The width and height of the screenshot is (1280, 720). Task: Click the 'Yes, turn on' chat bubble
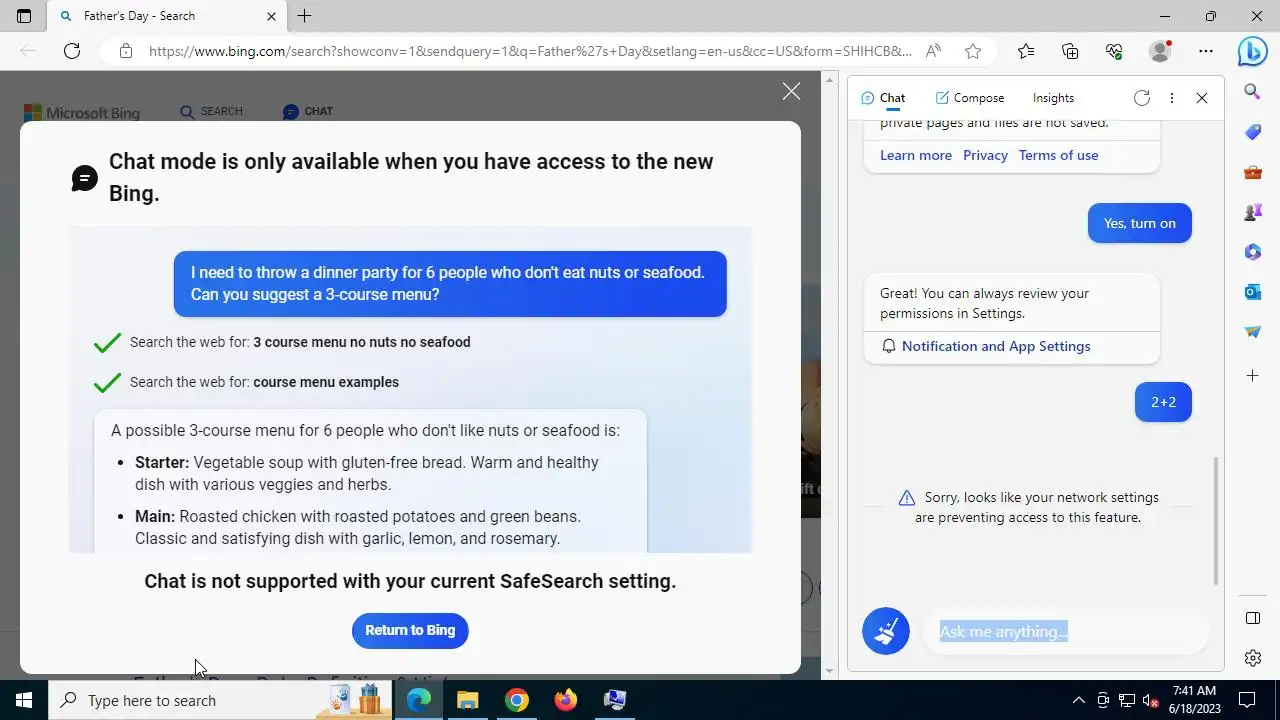pos(1140,223)
